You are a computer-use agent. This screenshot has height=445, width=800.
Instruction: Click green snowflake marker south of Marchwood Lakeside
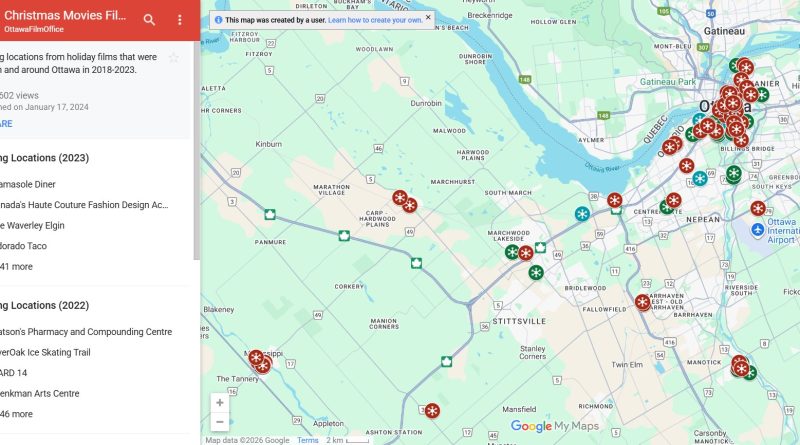pyautogui.click(x=536, y=273)
